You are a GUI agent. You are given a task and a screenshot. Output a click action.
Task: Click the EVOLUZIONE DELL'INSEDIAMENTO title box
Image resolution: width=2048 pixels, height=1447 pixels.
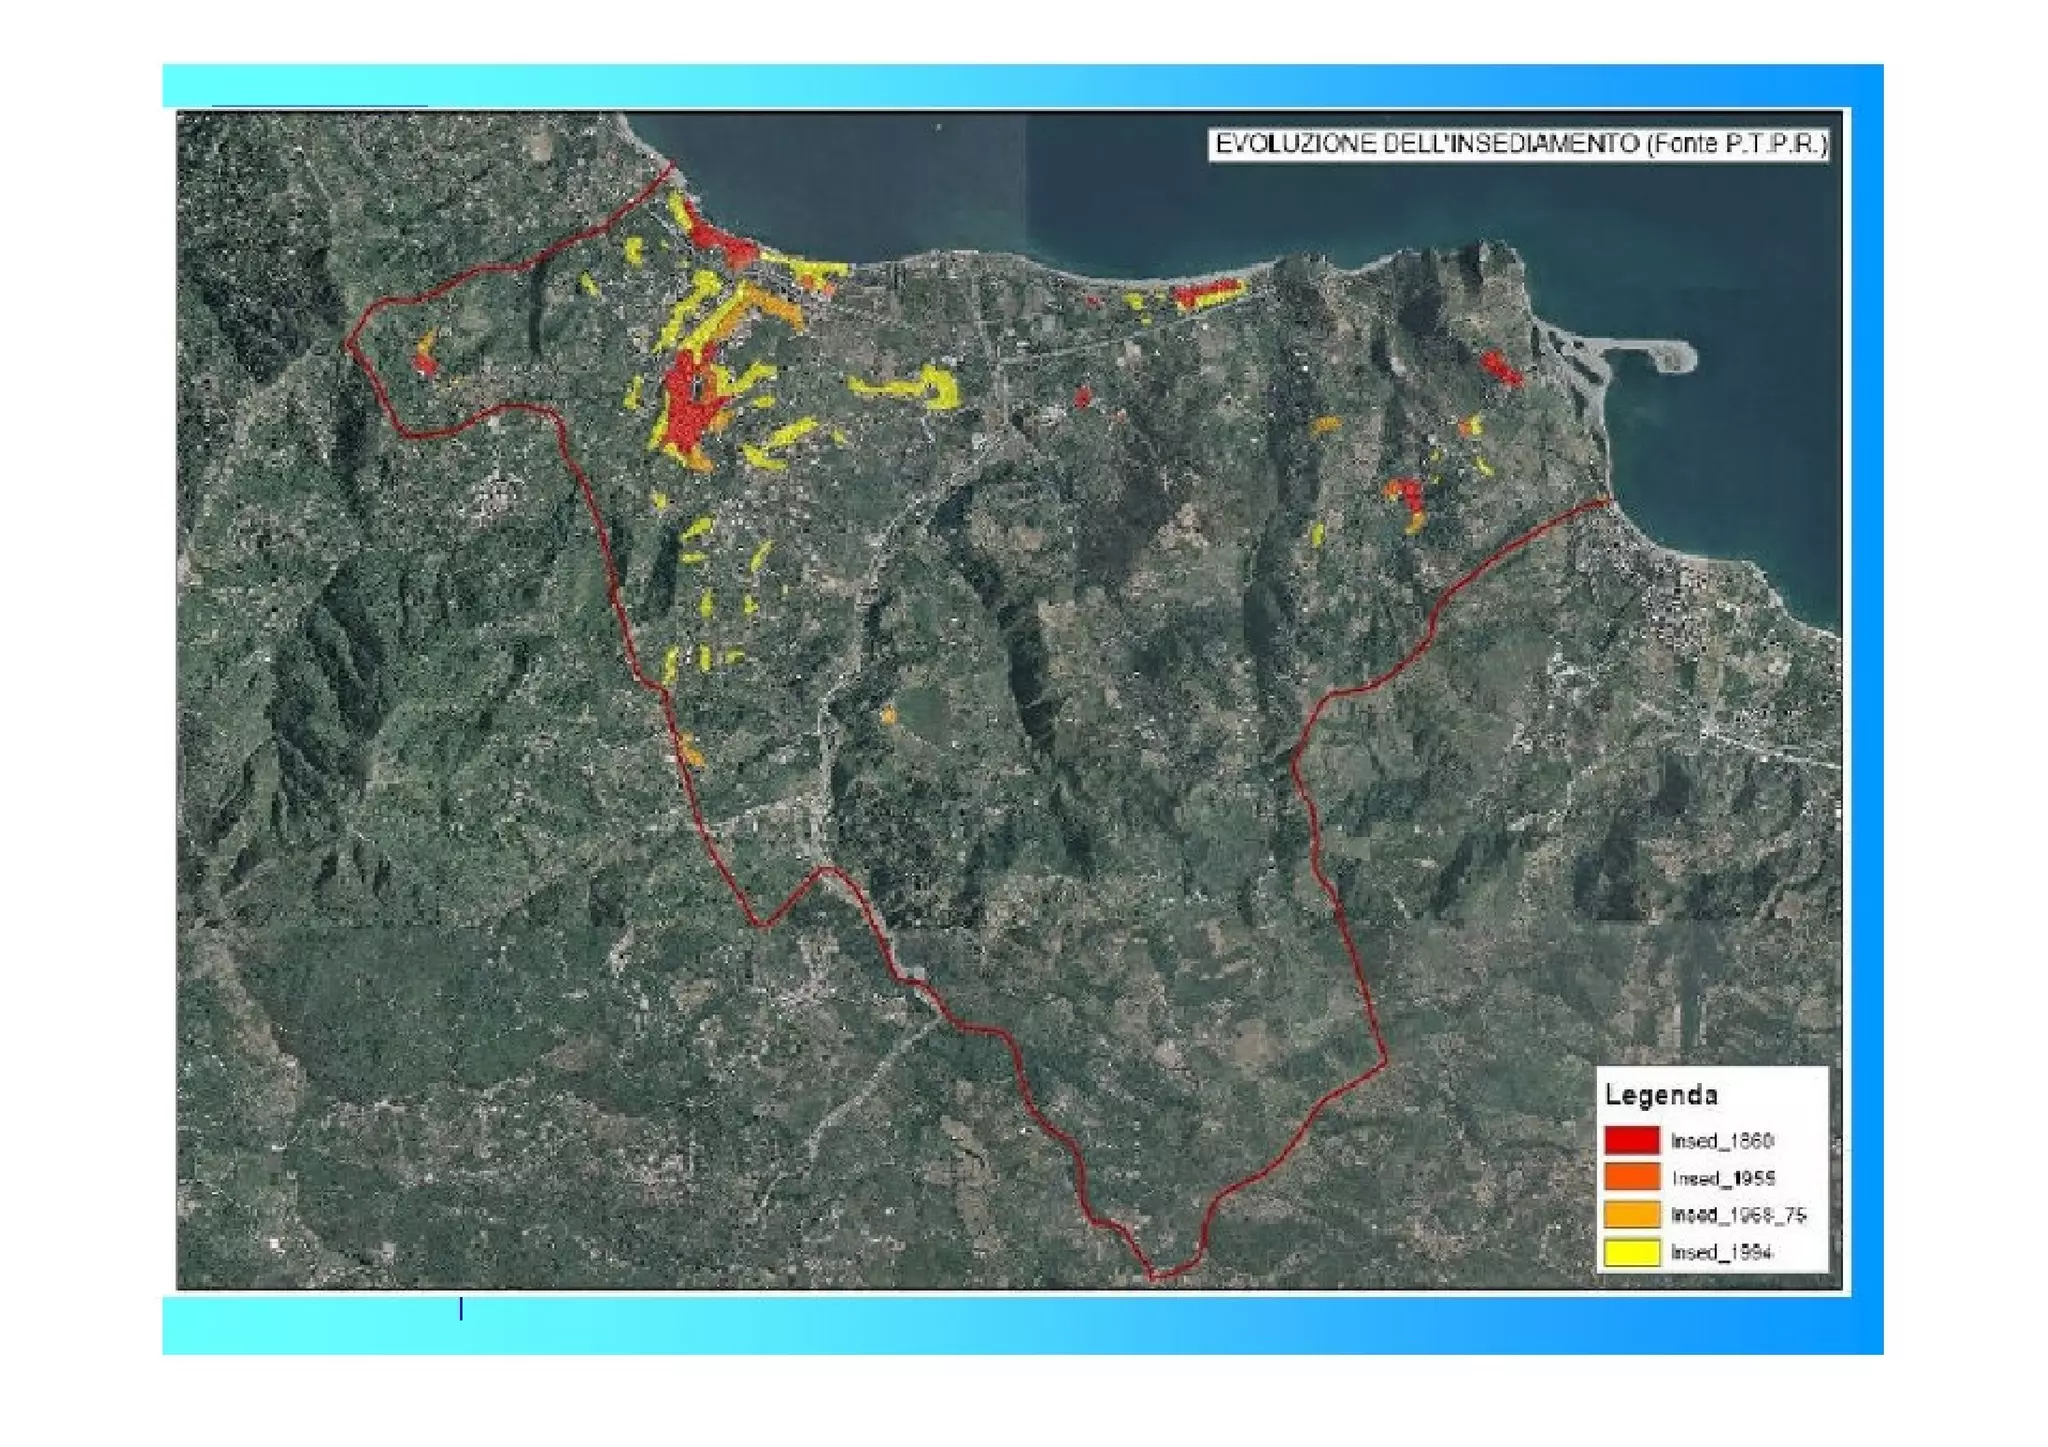[1519, 145]
